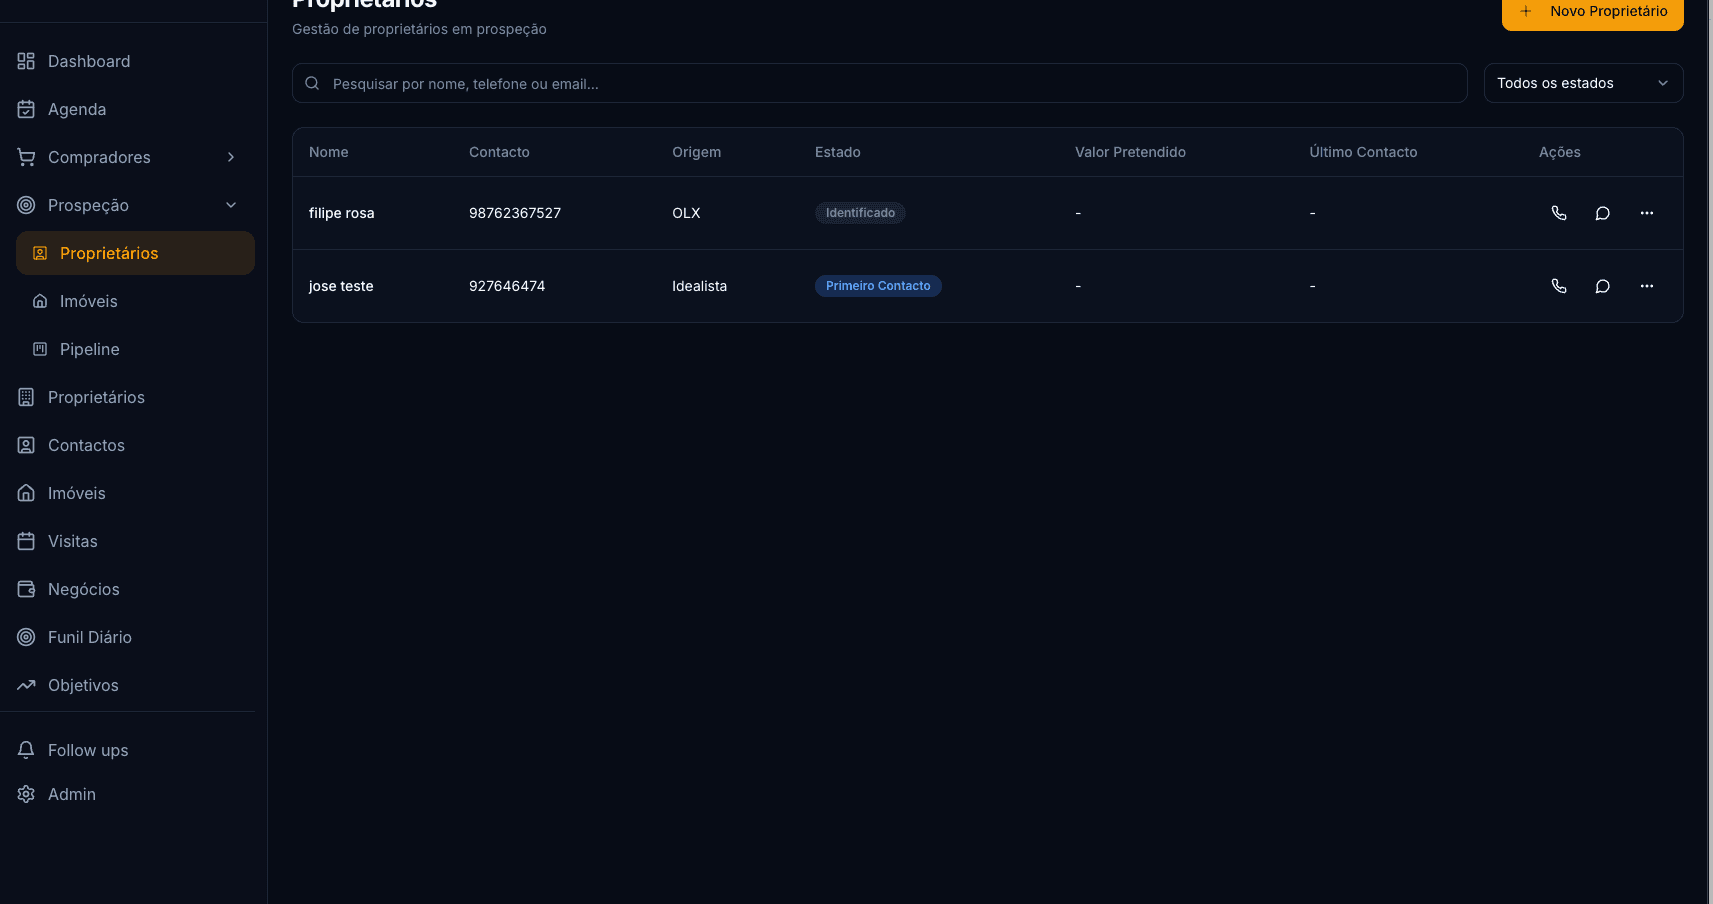Open more actions for filipe rosa
The height and width of the screenshot is (904, 1713).
coord(1647,213)
